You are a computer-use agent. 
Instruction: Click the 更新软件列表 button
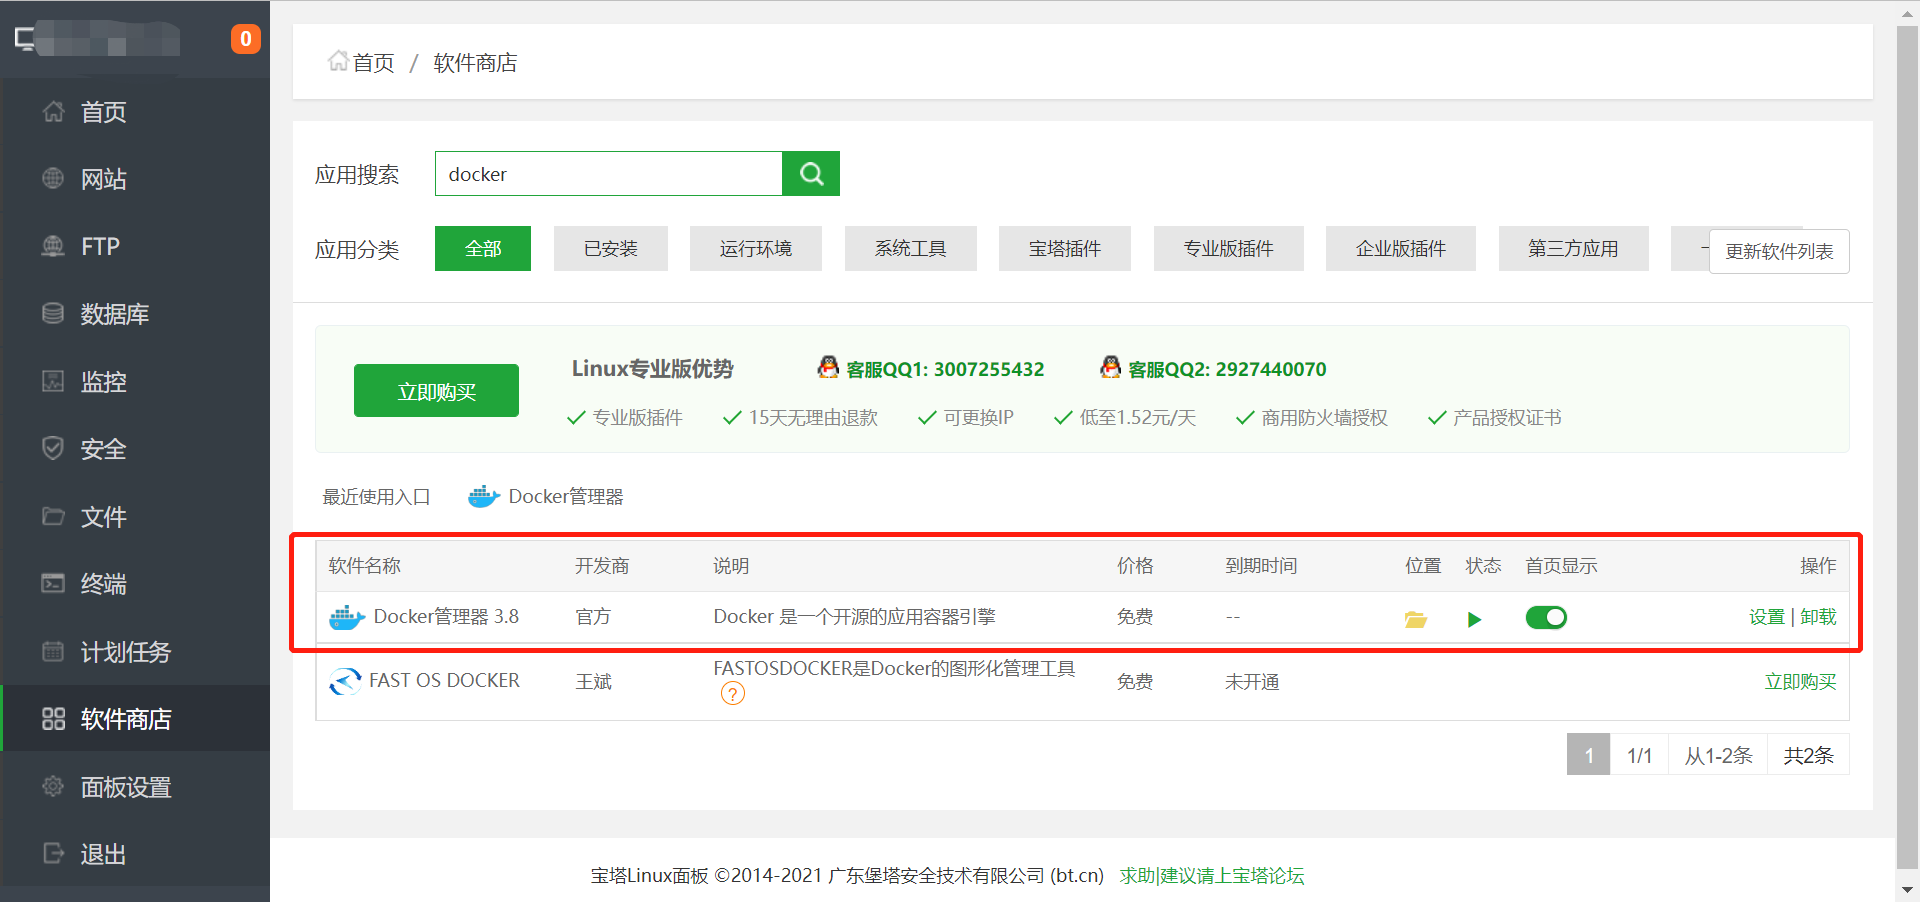(x=1779, y=251)
